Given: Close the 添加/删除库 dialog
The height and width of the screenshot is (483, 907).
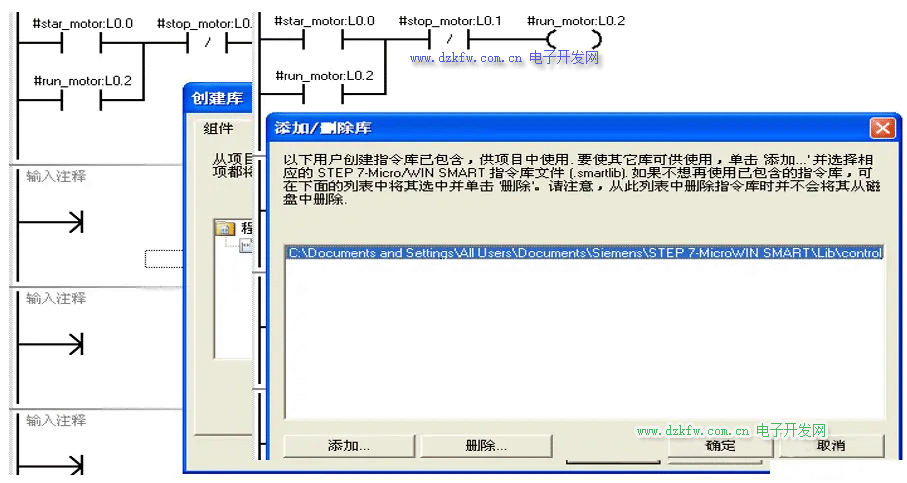Looking at the screenshot, I should [881, 128].
